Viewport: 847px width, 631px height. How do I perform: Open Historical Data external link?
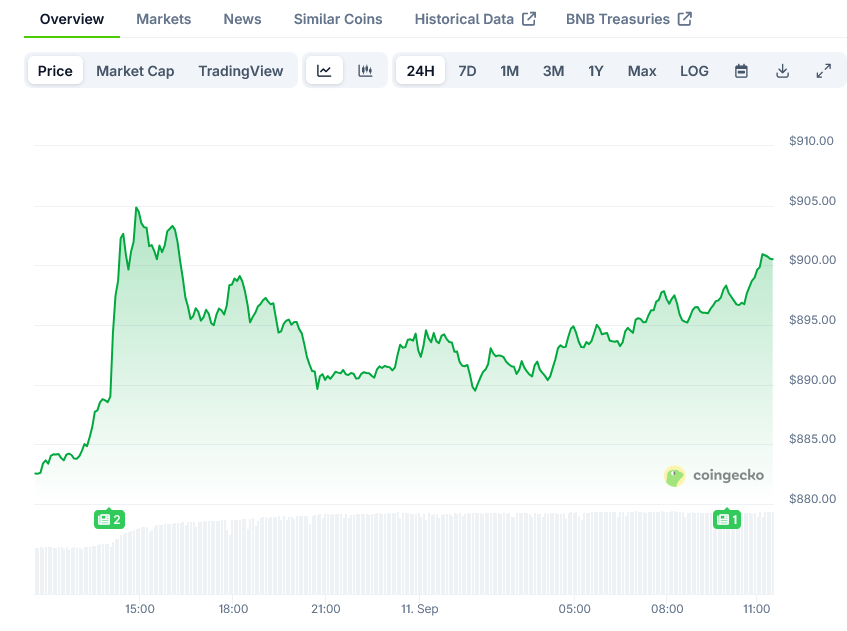pyautogui.click(x=475, y=19)
